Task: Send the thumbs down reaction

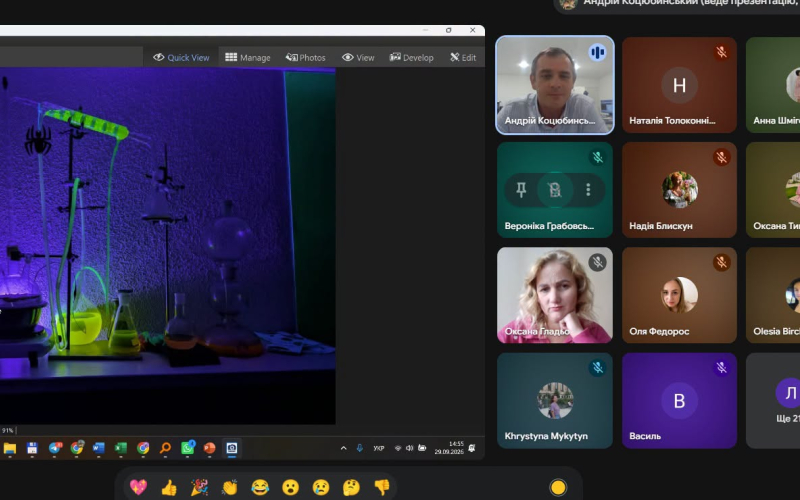Action: coord(382,487)
